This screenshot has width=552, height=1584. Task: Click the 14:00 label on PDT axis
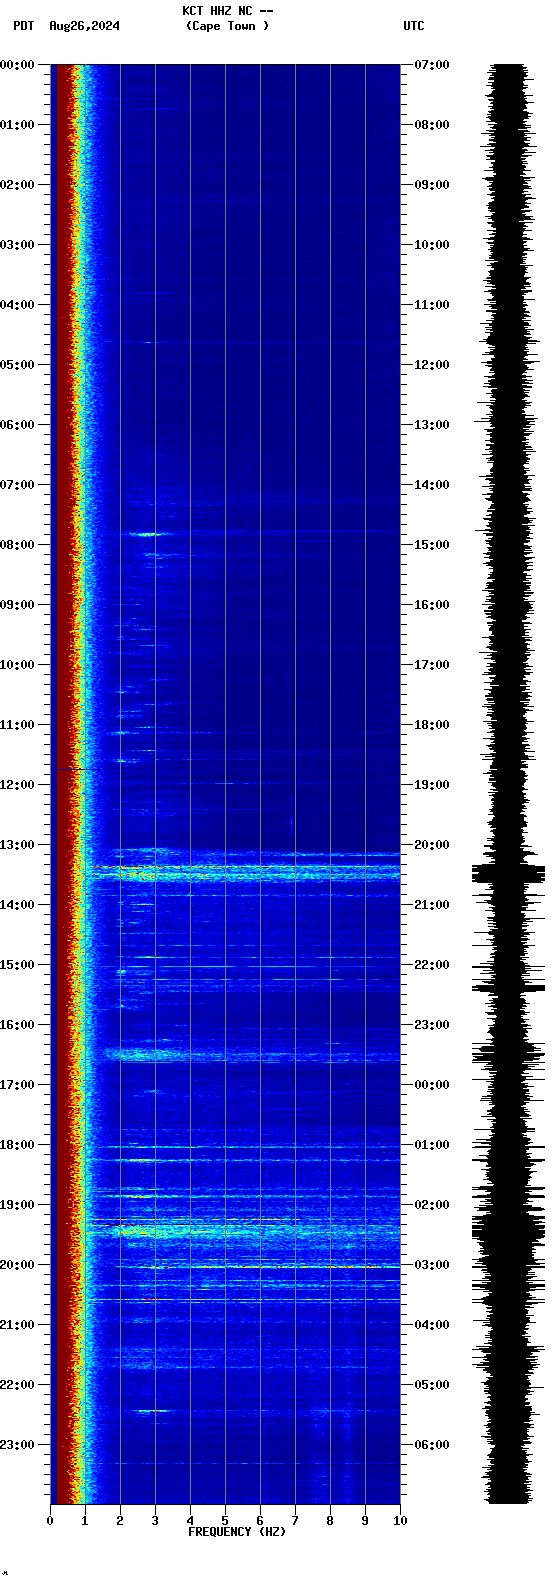coord(17,905)
